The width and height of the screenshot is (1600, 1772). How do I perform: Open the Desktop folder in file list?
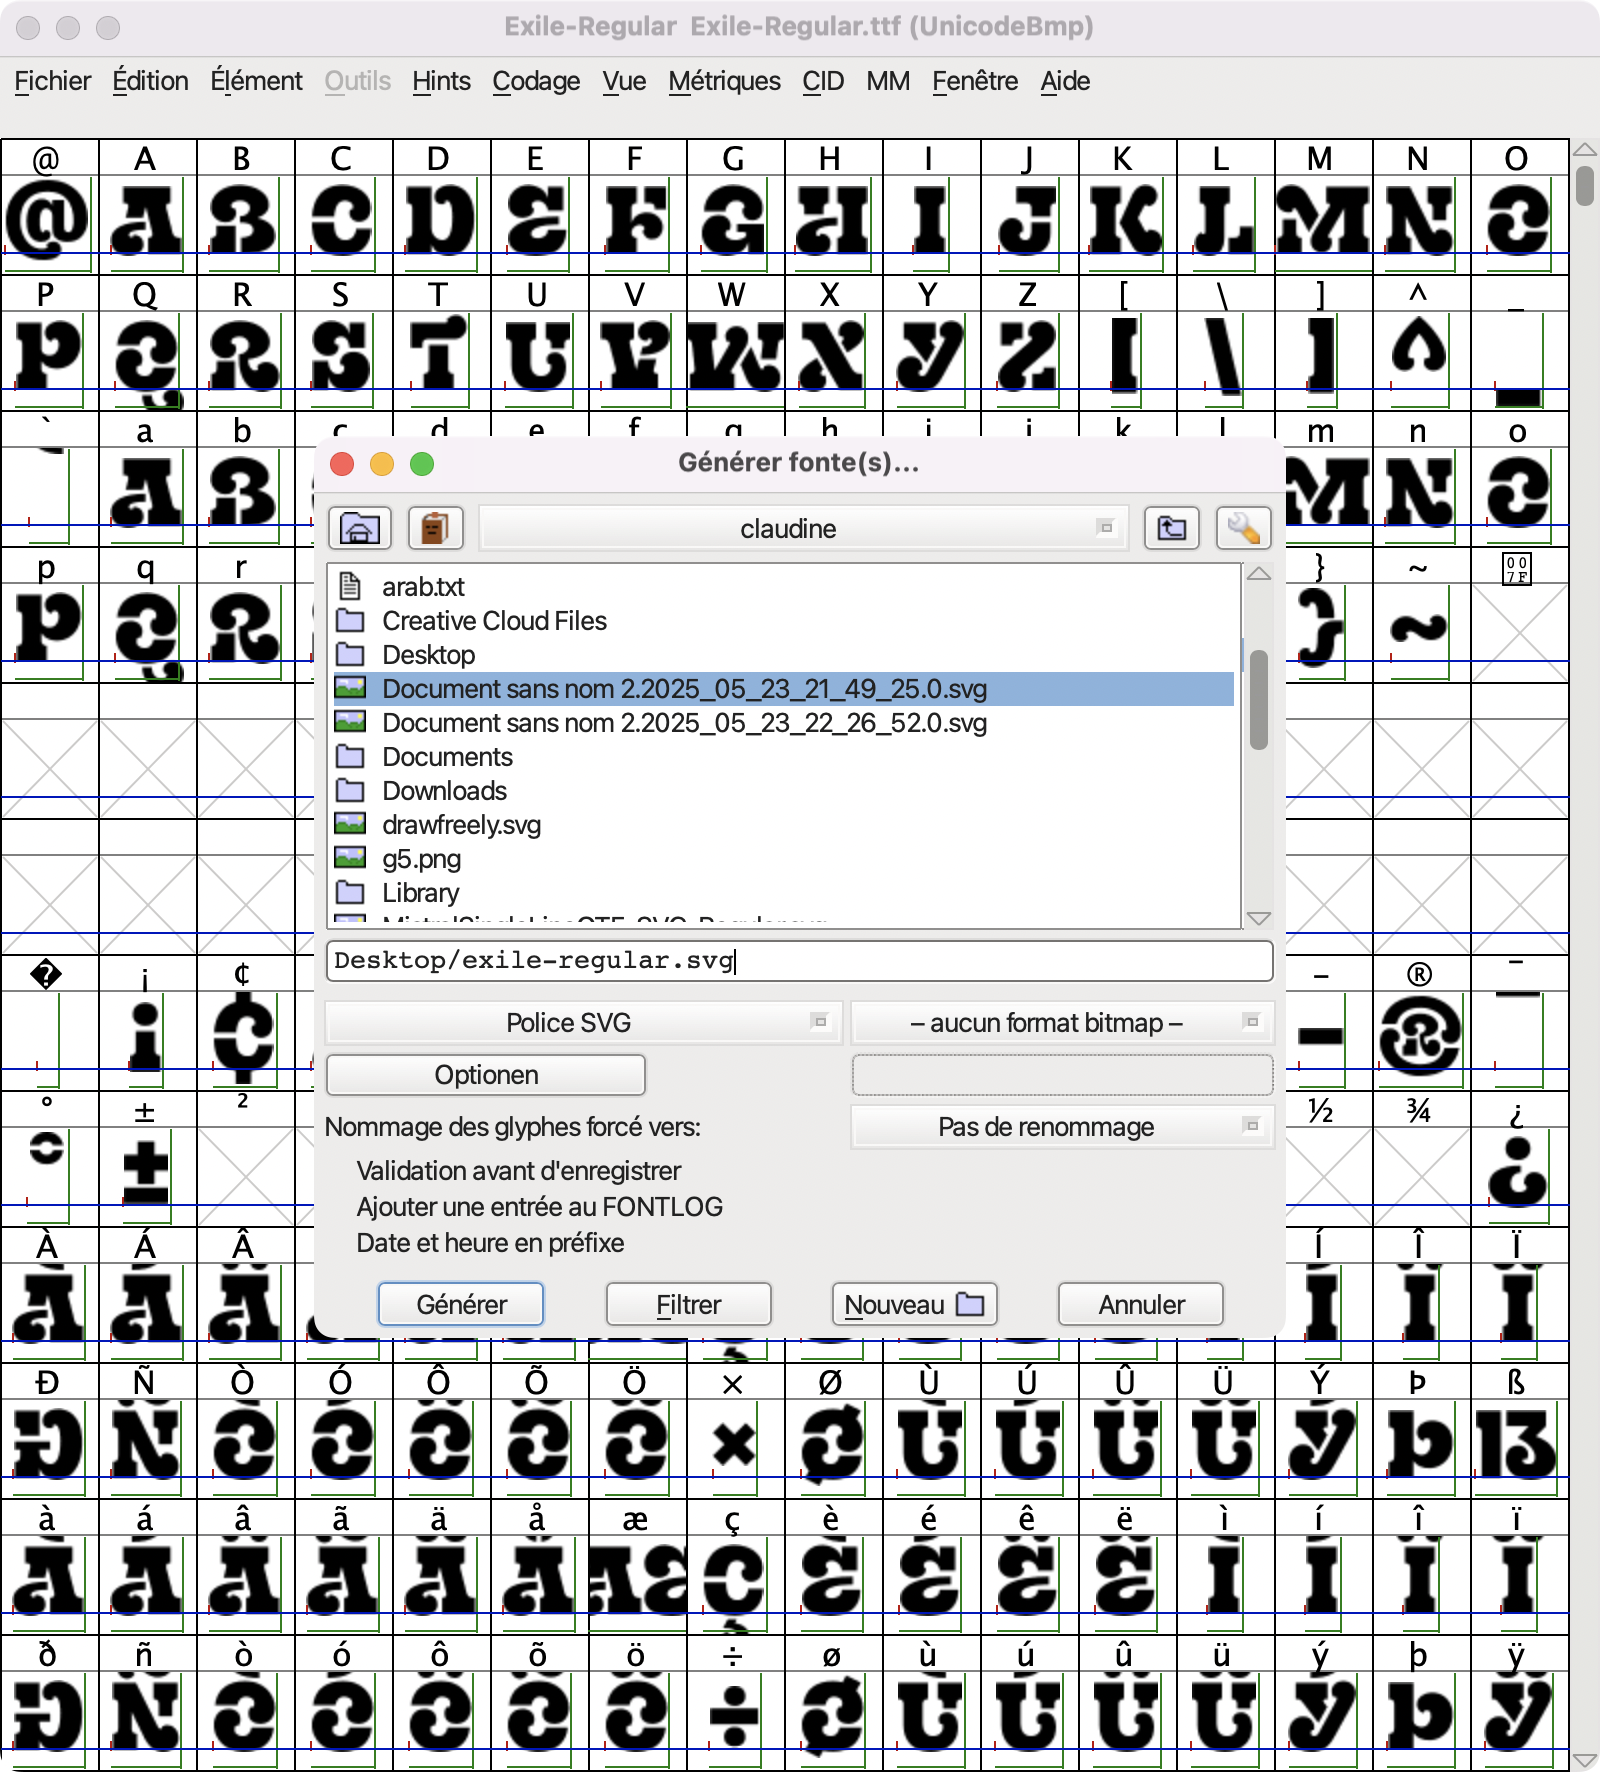tap(783, 654)
